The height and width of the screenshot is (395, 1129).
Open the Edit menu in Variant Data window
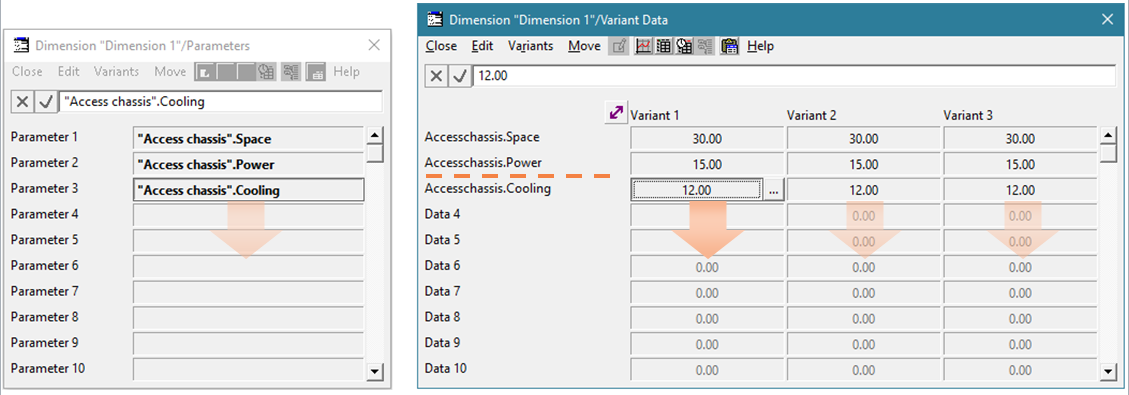point(482,46)
